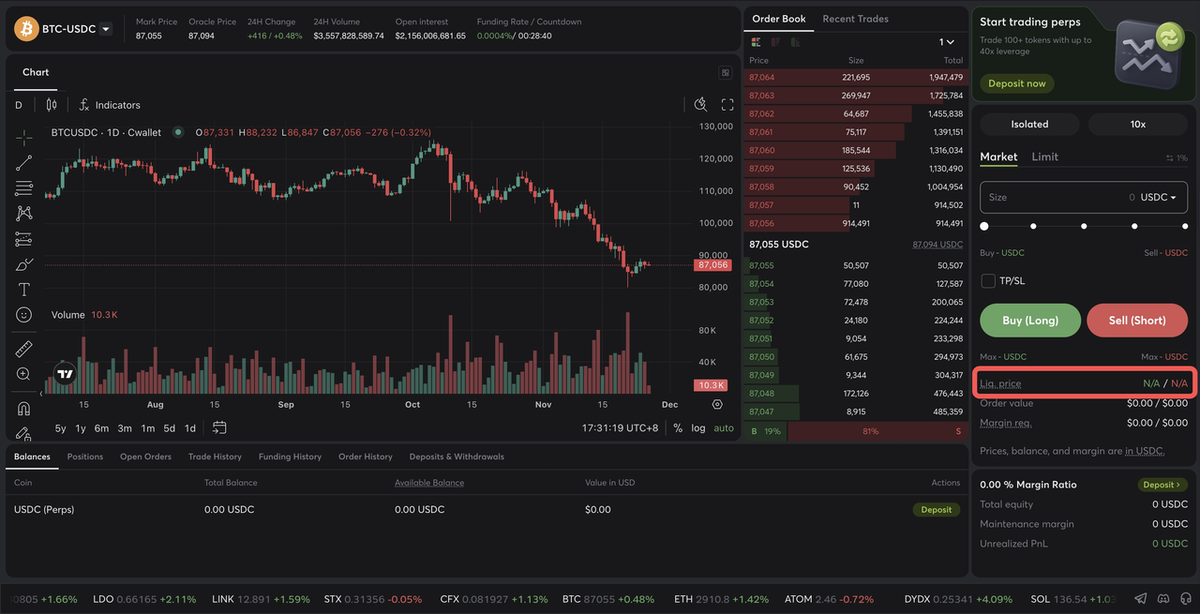
Task: Toggle log scale on chart
Action: [x=698, y=428]
